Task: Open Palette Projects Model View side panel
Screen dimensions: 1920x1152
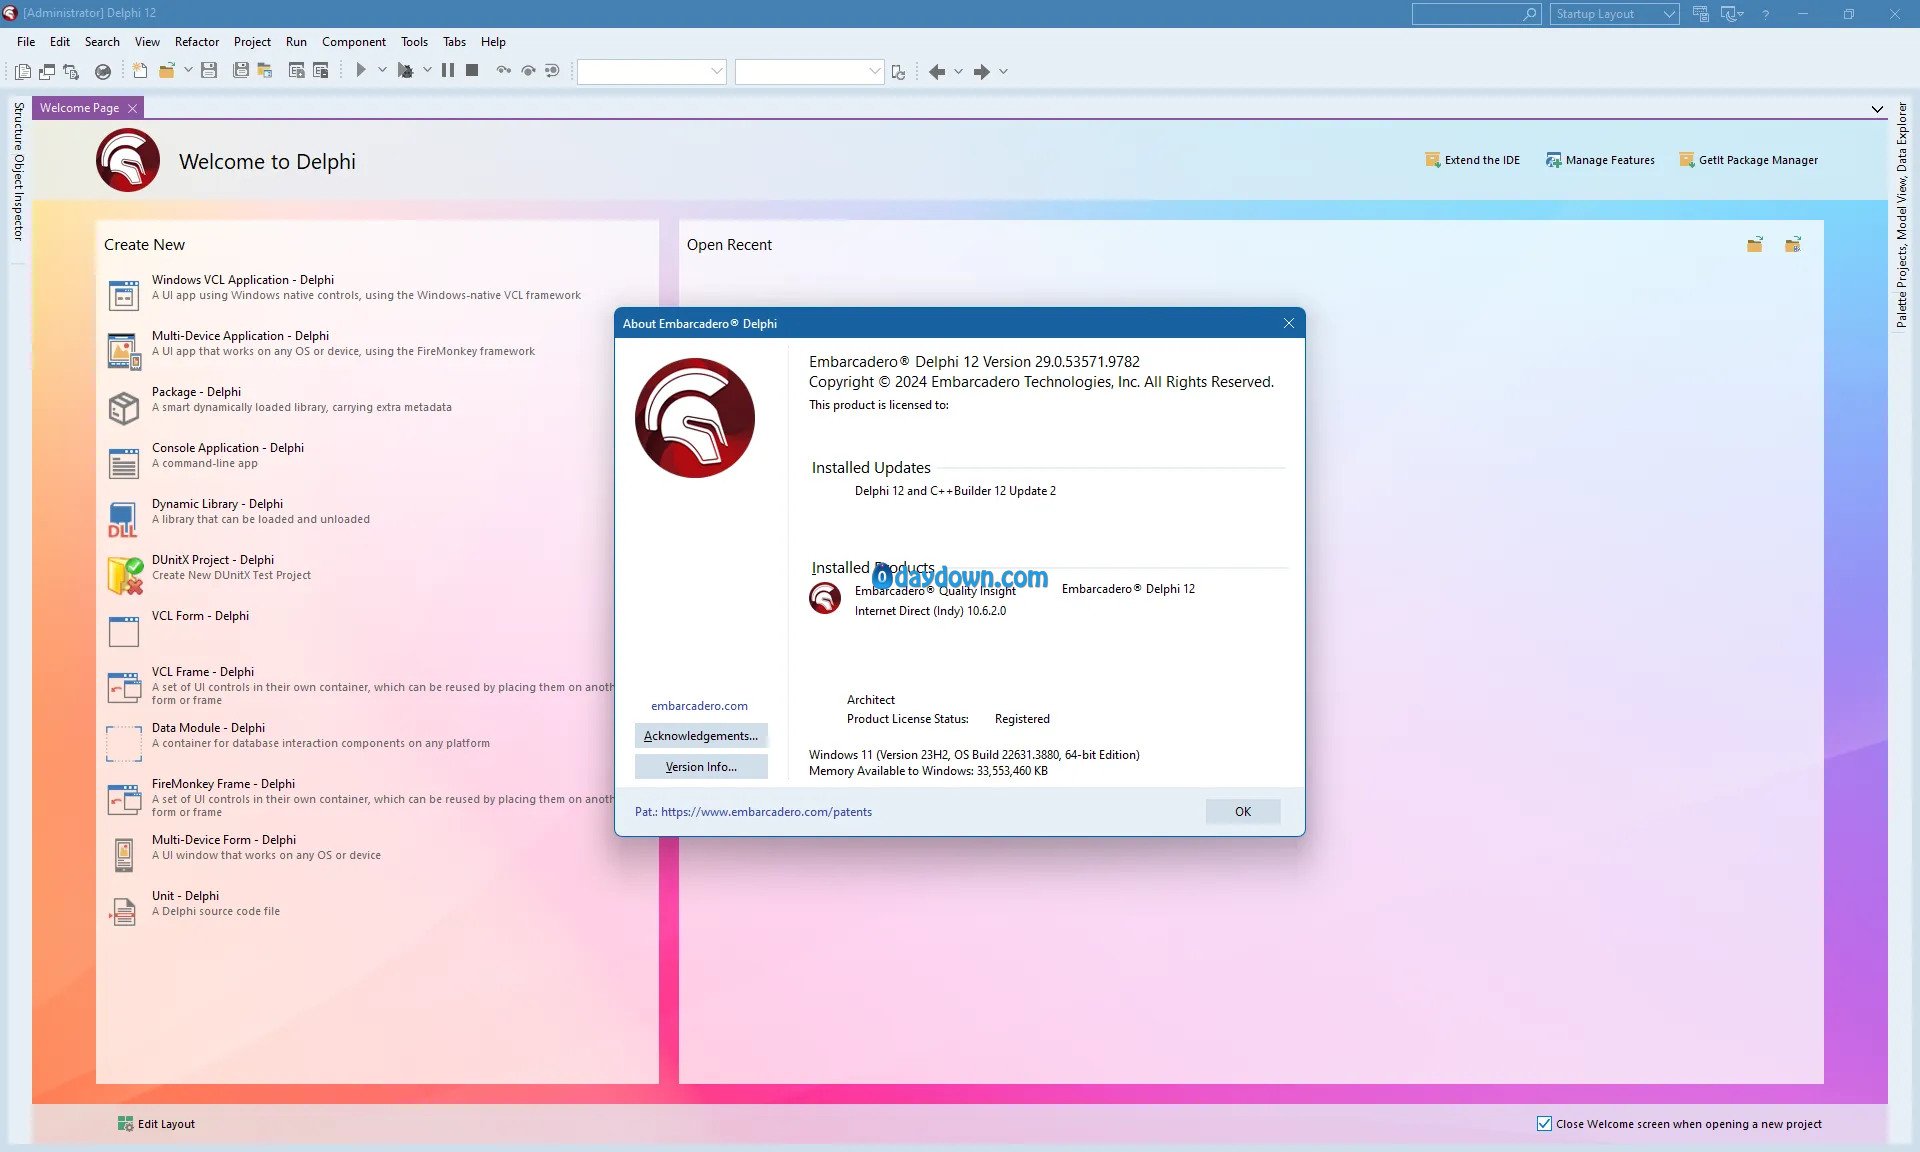Action: click(1901, 214)
